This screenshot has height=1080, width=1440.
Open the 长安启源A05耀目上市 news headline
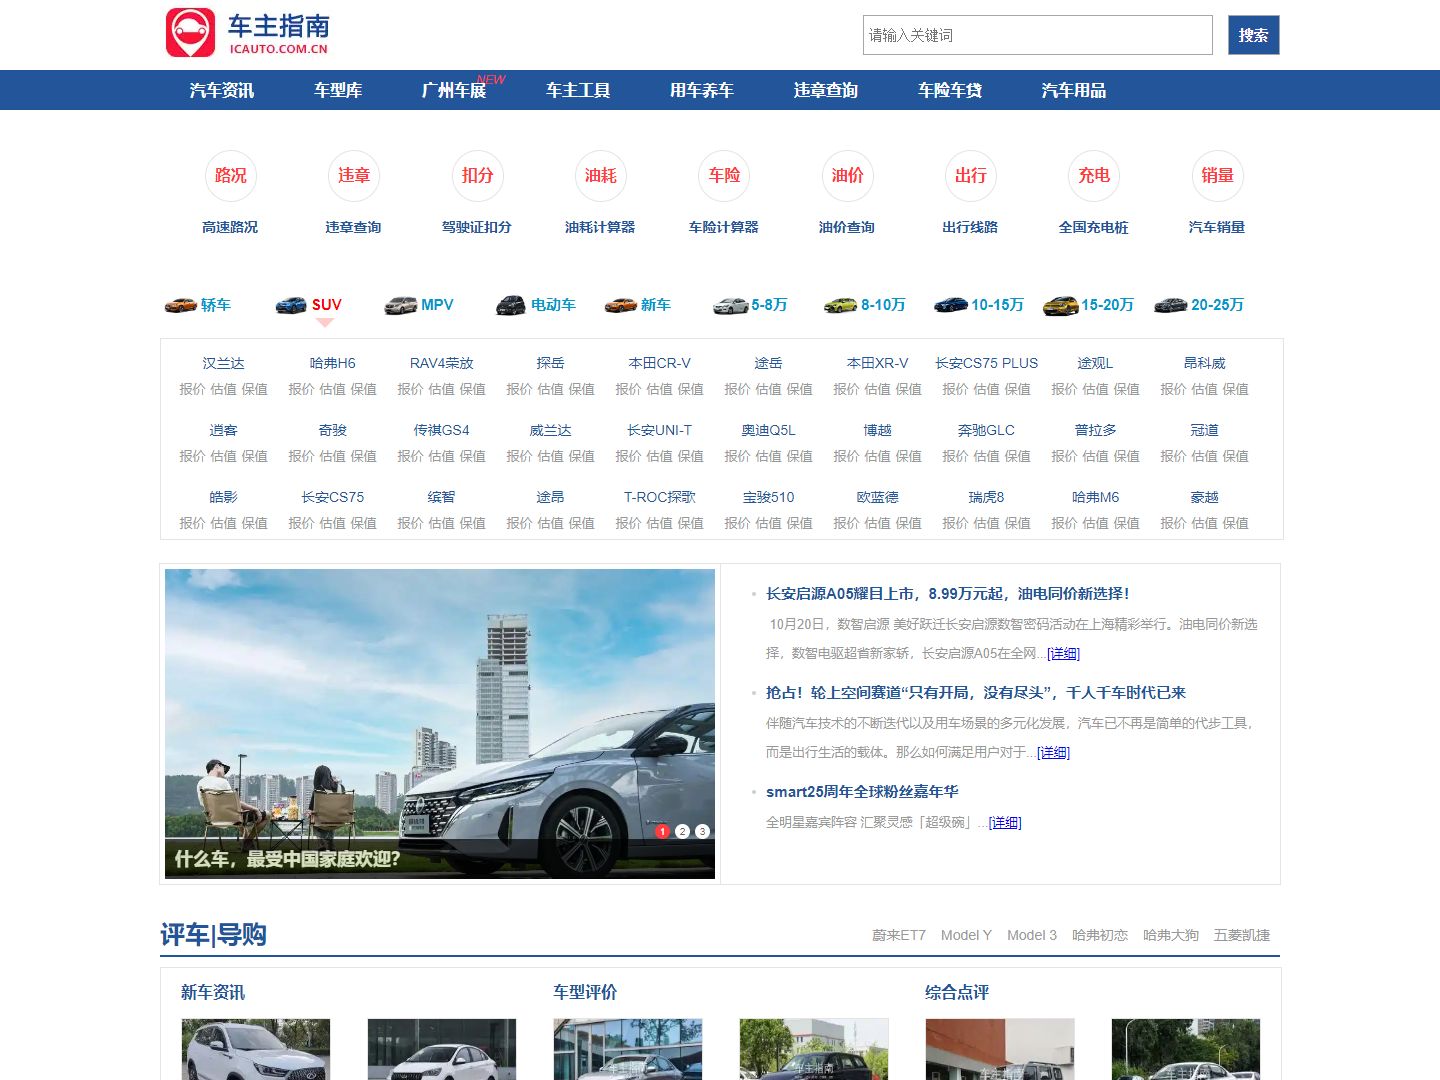947,594
